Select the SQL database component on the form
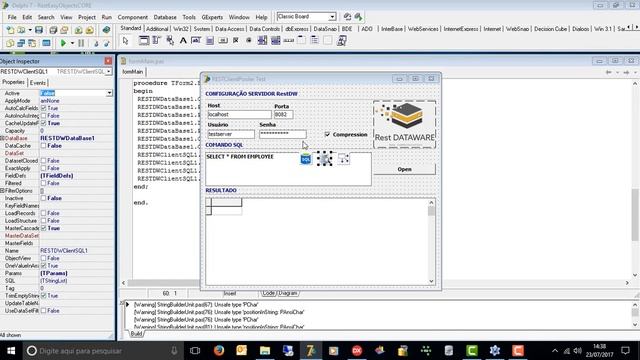 coord(305,159)
